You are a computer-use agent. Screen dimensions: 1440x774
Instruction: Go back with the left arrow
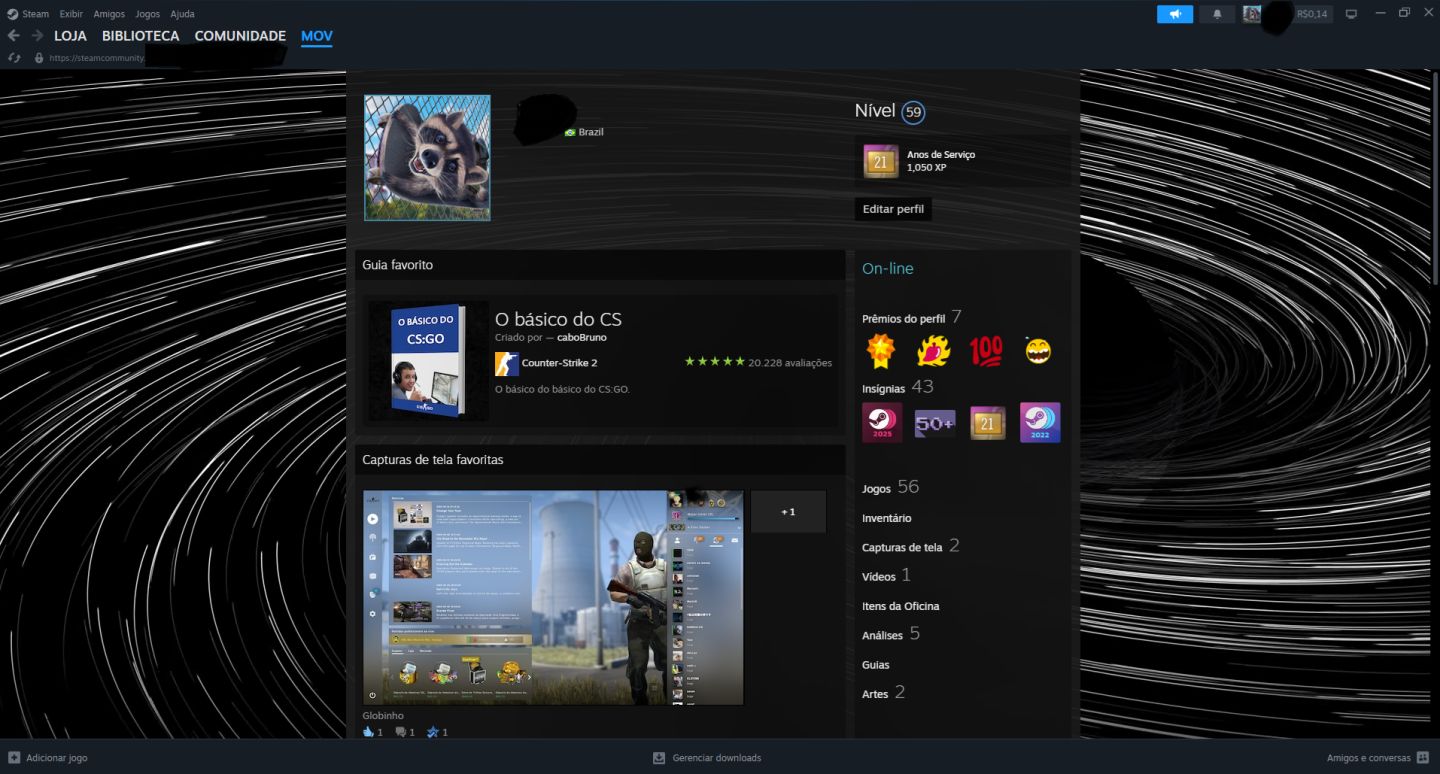13,36
